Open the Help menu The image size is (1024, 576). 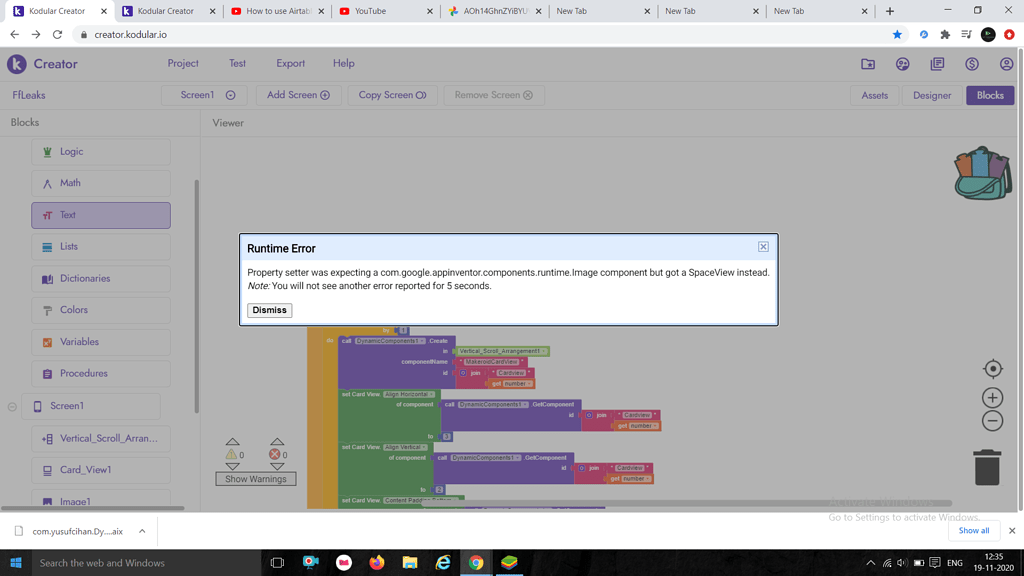[x=344, y=63]
